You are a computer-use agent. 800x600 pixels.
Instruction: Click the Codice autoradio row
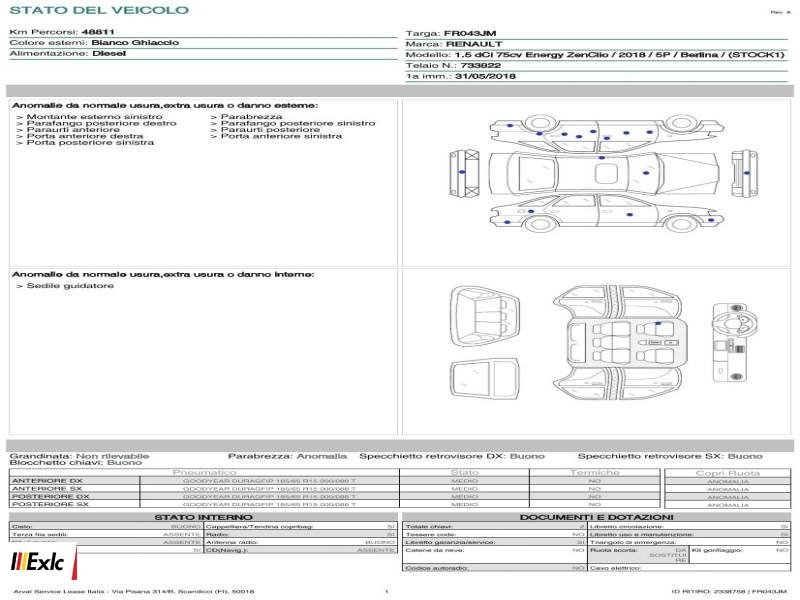tap(494, 568)
